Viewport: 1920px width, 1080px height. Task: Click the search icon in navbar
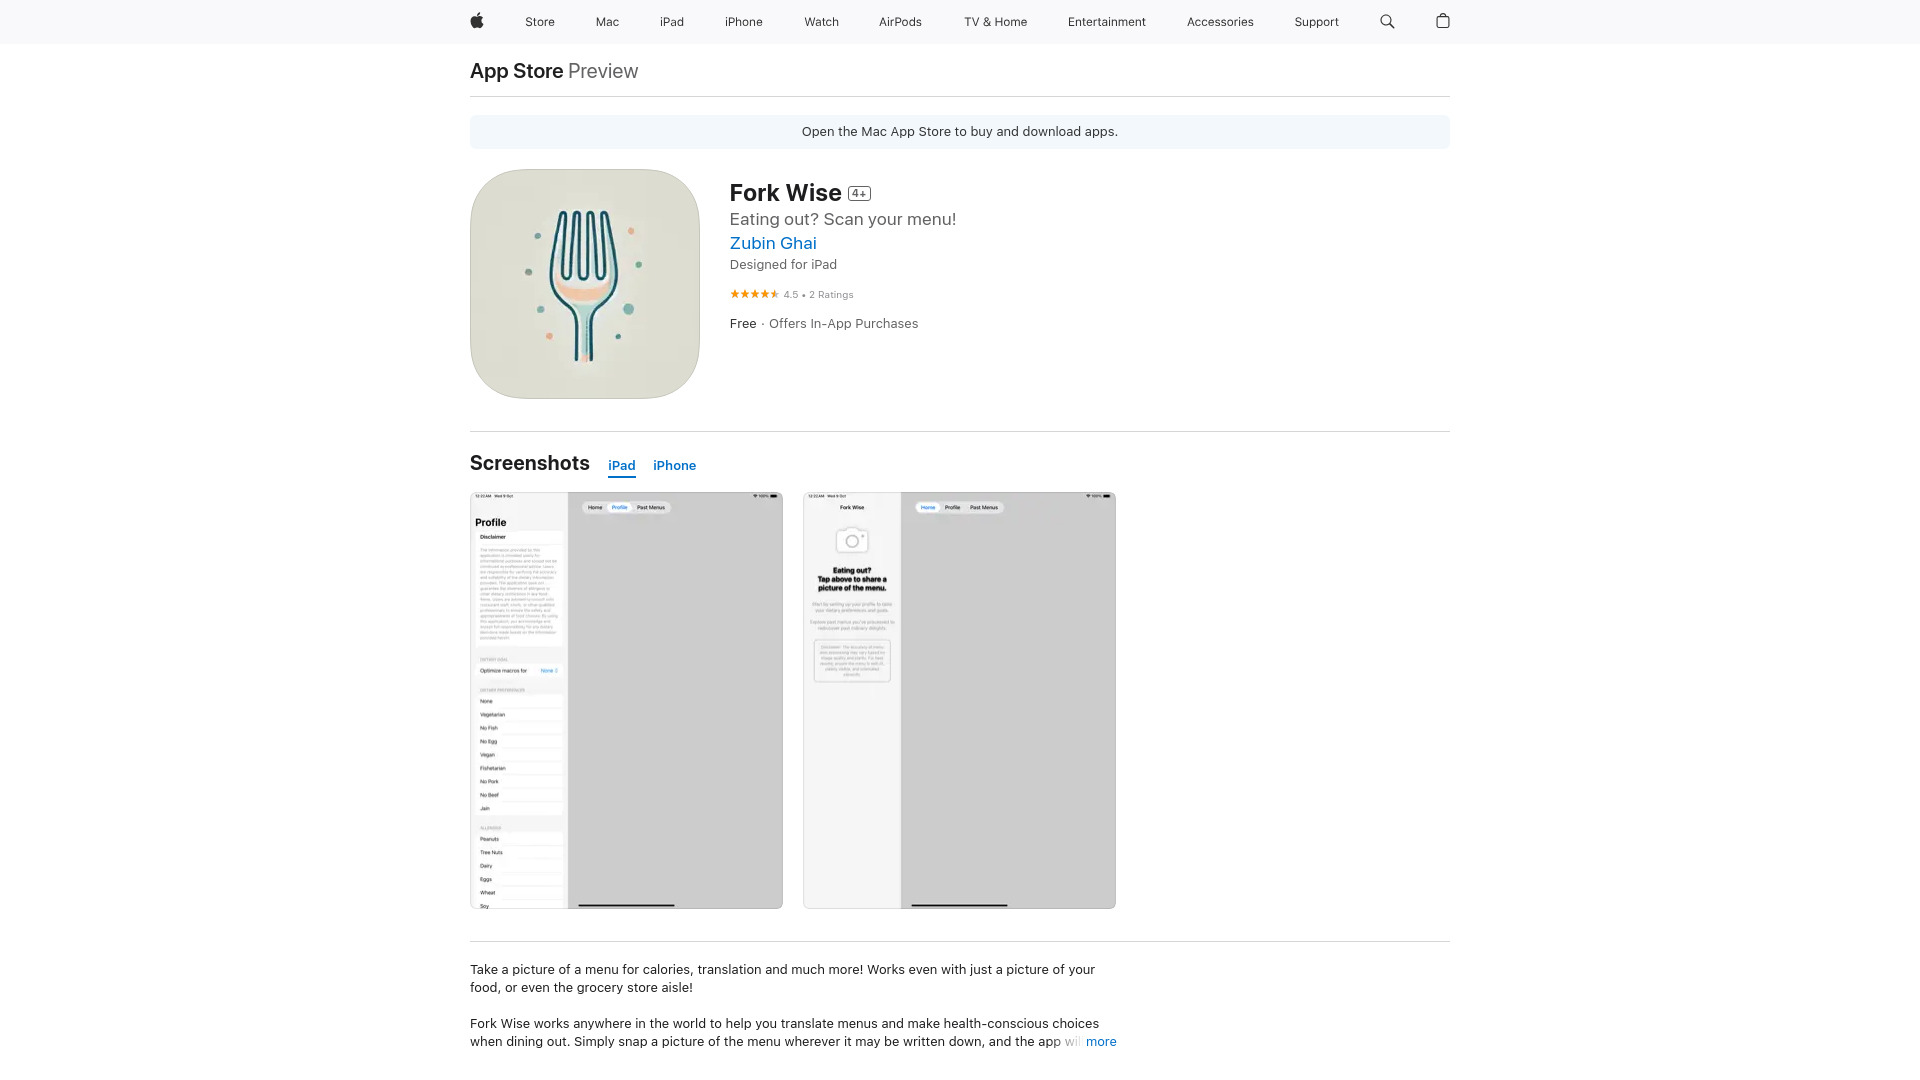point(1386,21)
